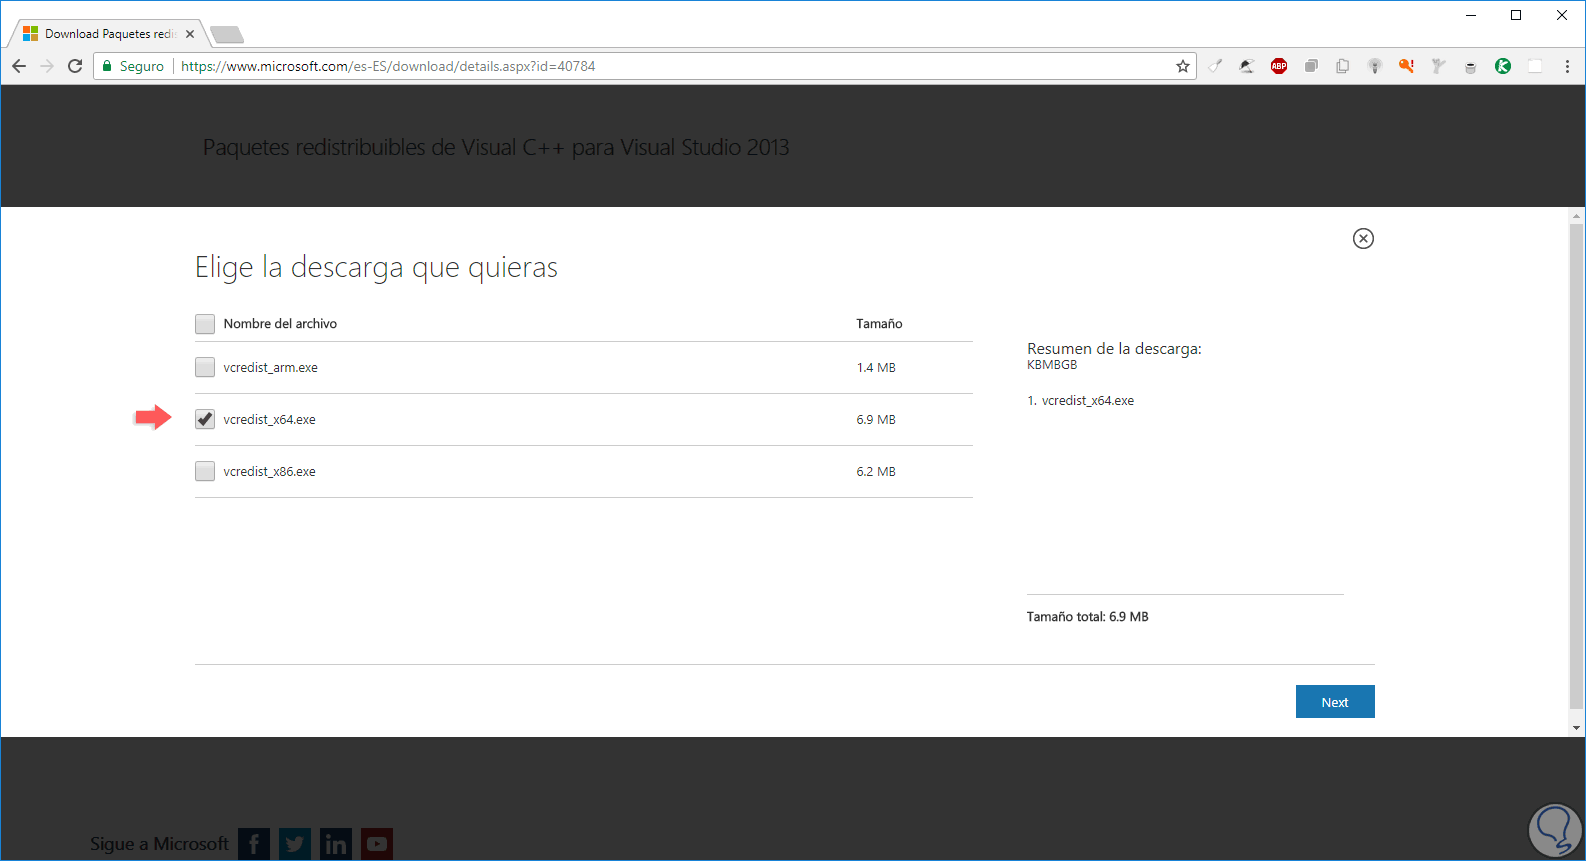The width and height of the screenshot is (1586, 861).
Task: Open the Adblock Plus extension
Action: pyautogui.click(x=1279, y=66)
